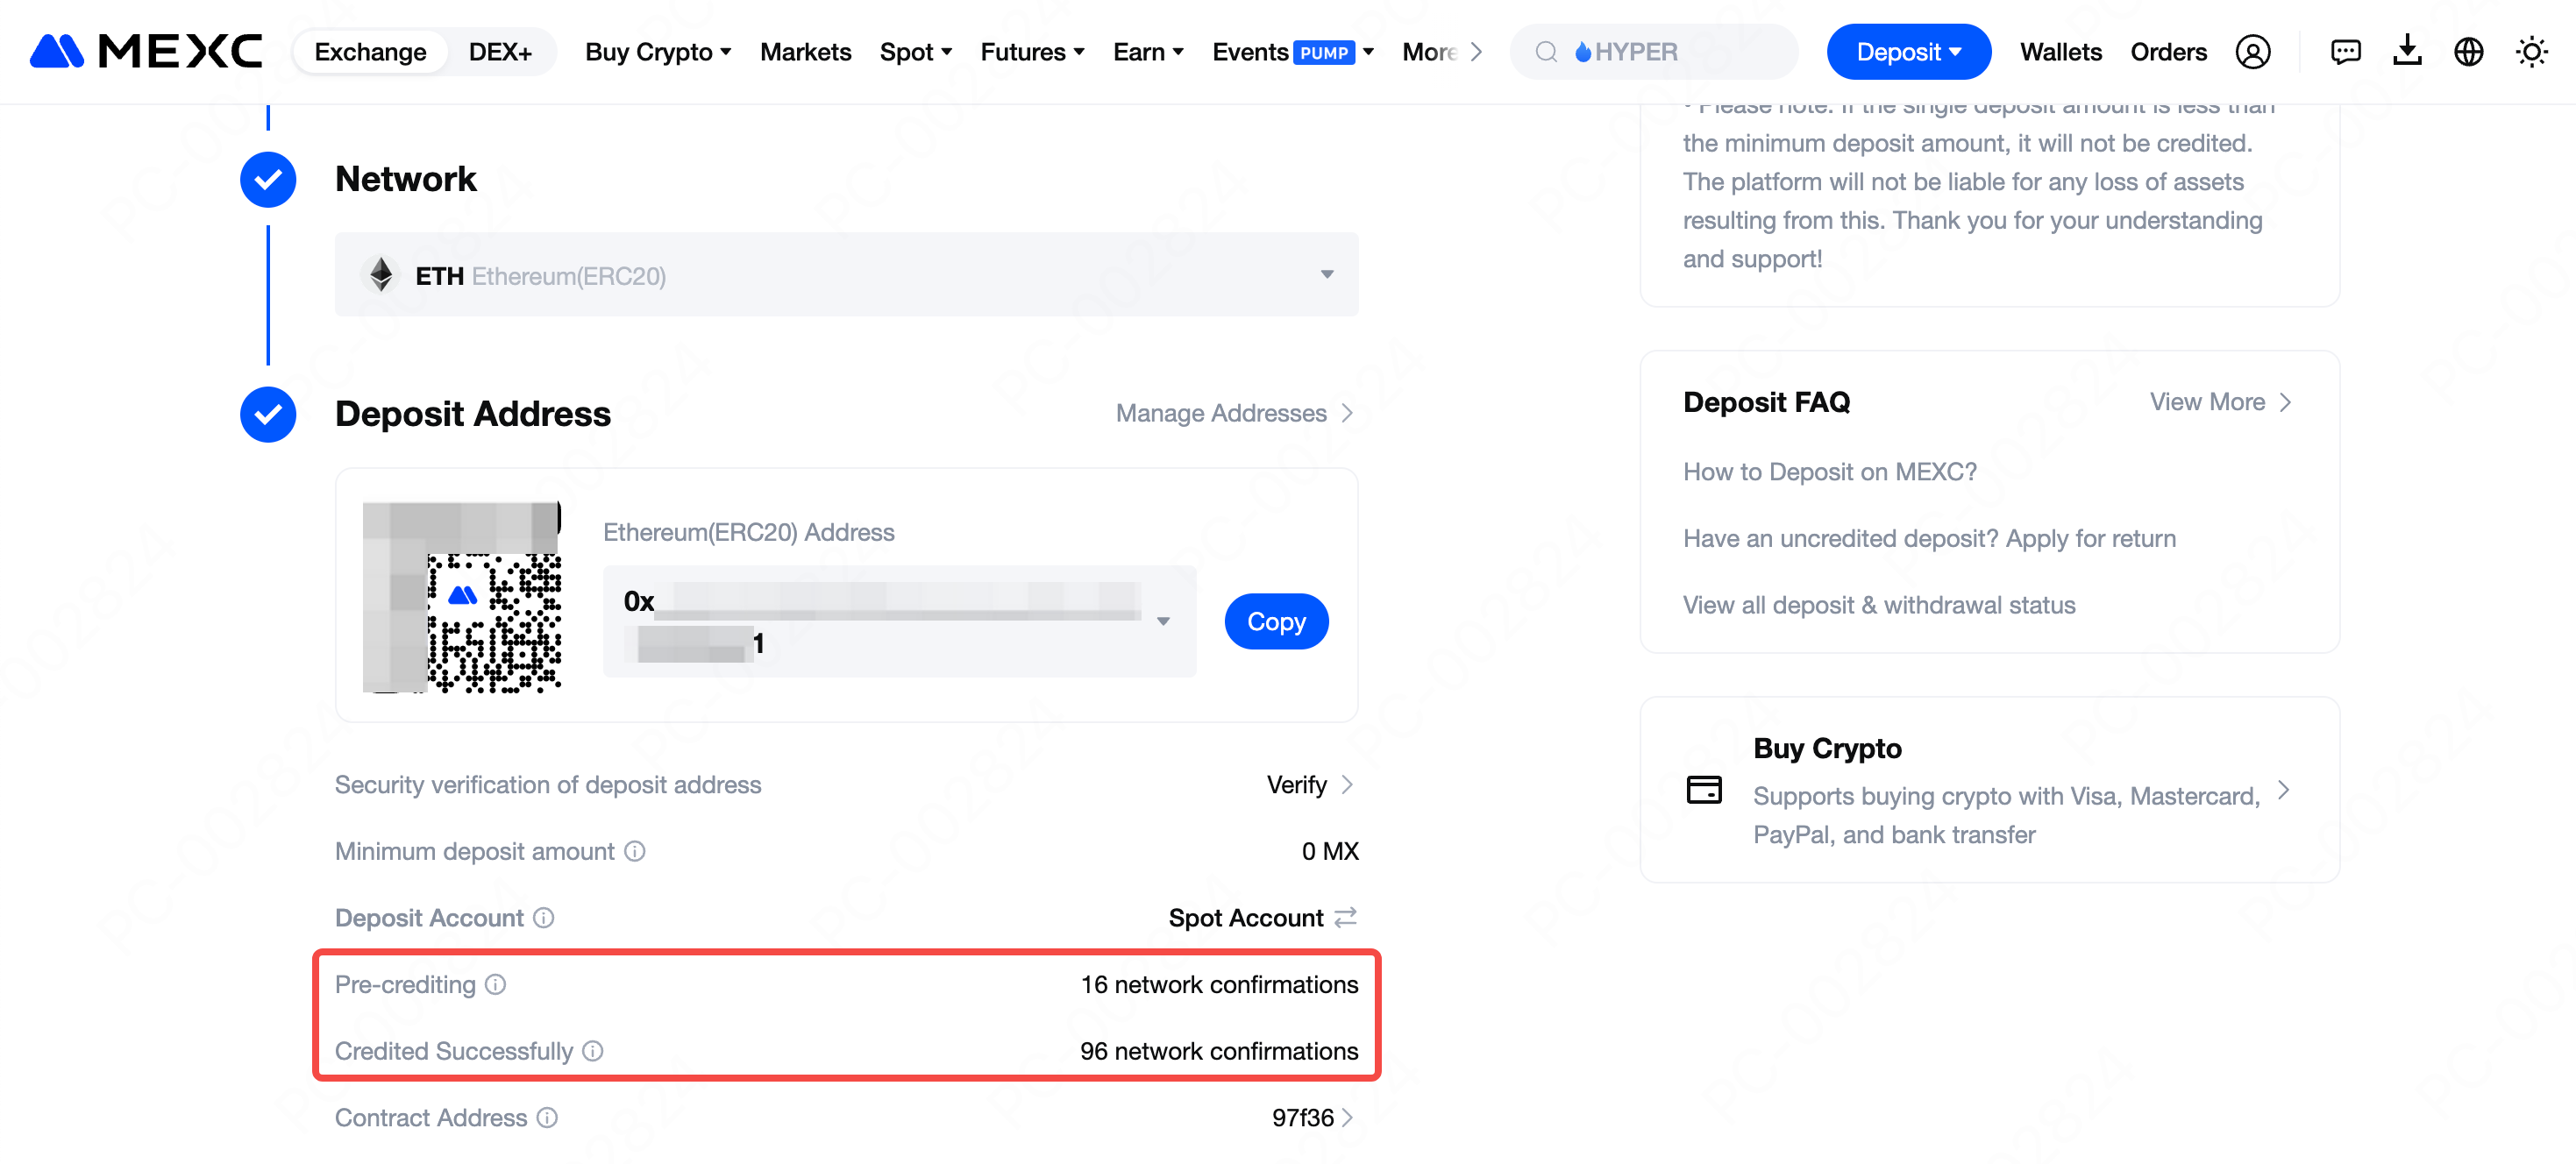
Task: Toggle the light/dark theme icon
Action: 2531,52
